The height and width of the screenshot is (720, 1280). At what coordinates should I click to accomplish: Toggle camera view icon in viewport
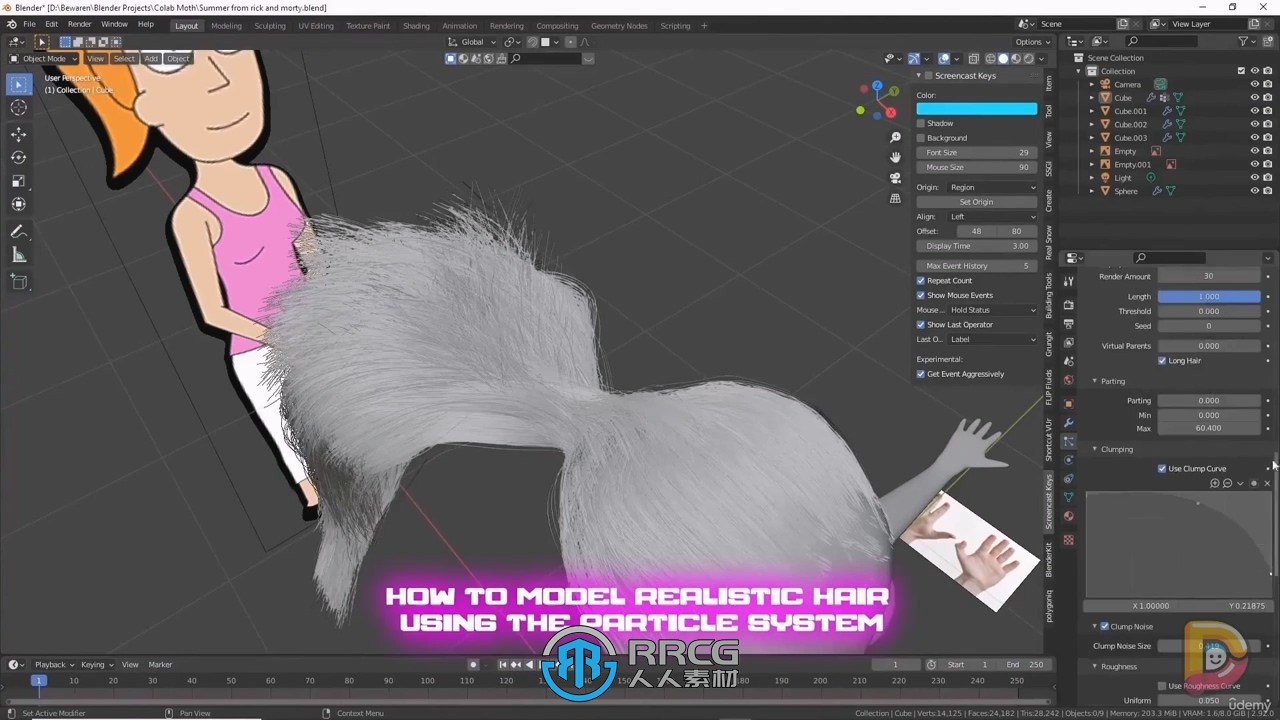tap(895, 178)
